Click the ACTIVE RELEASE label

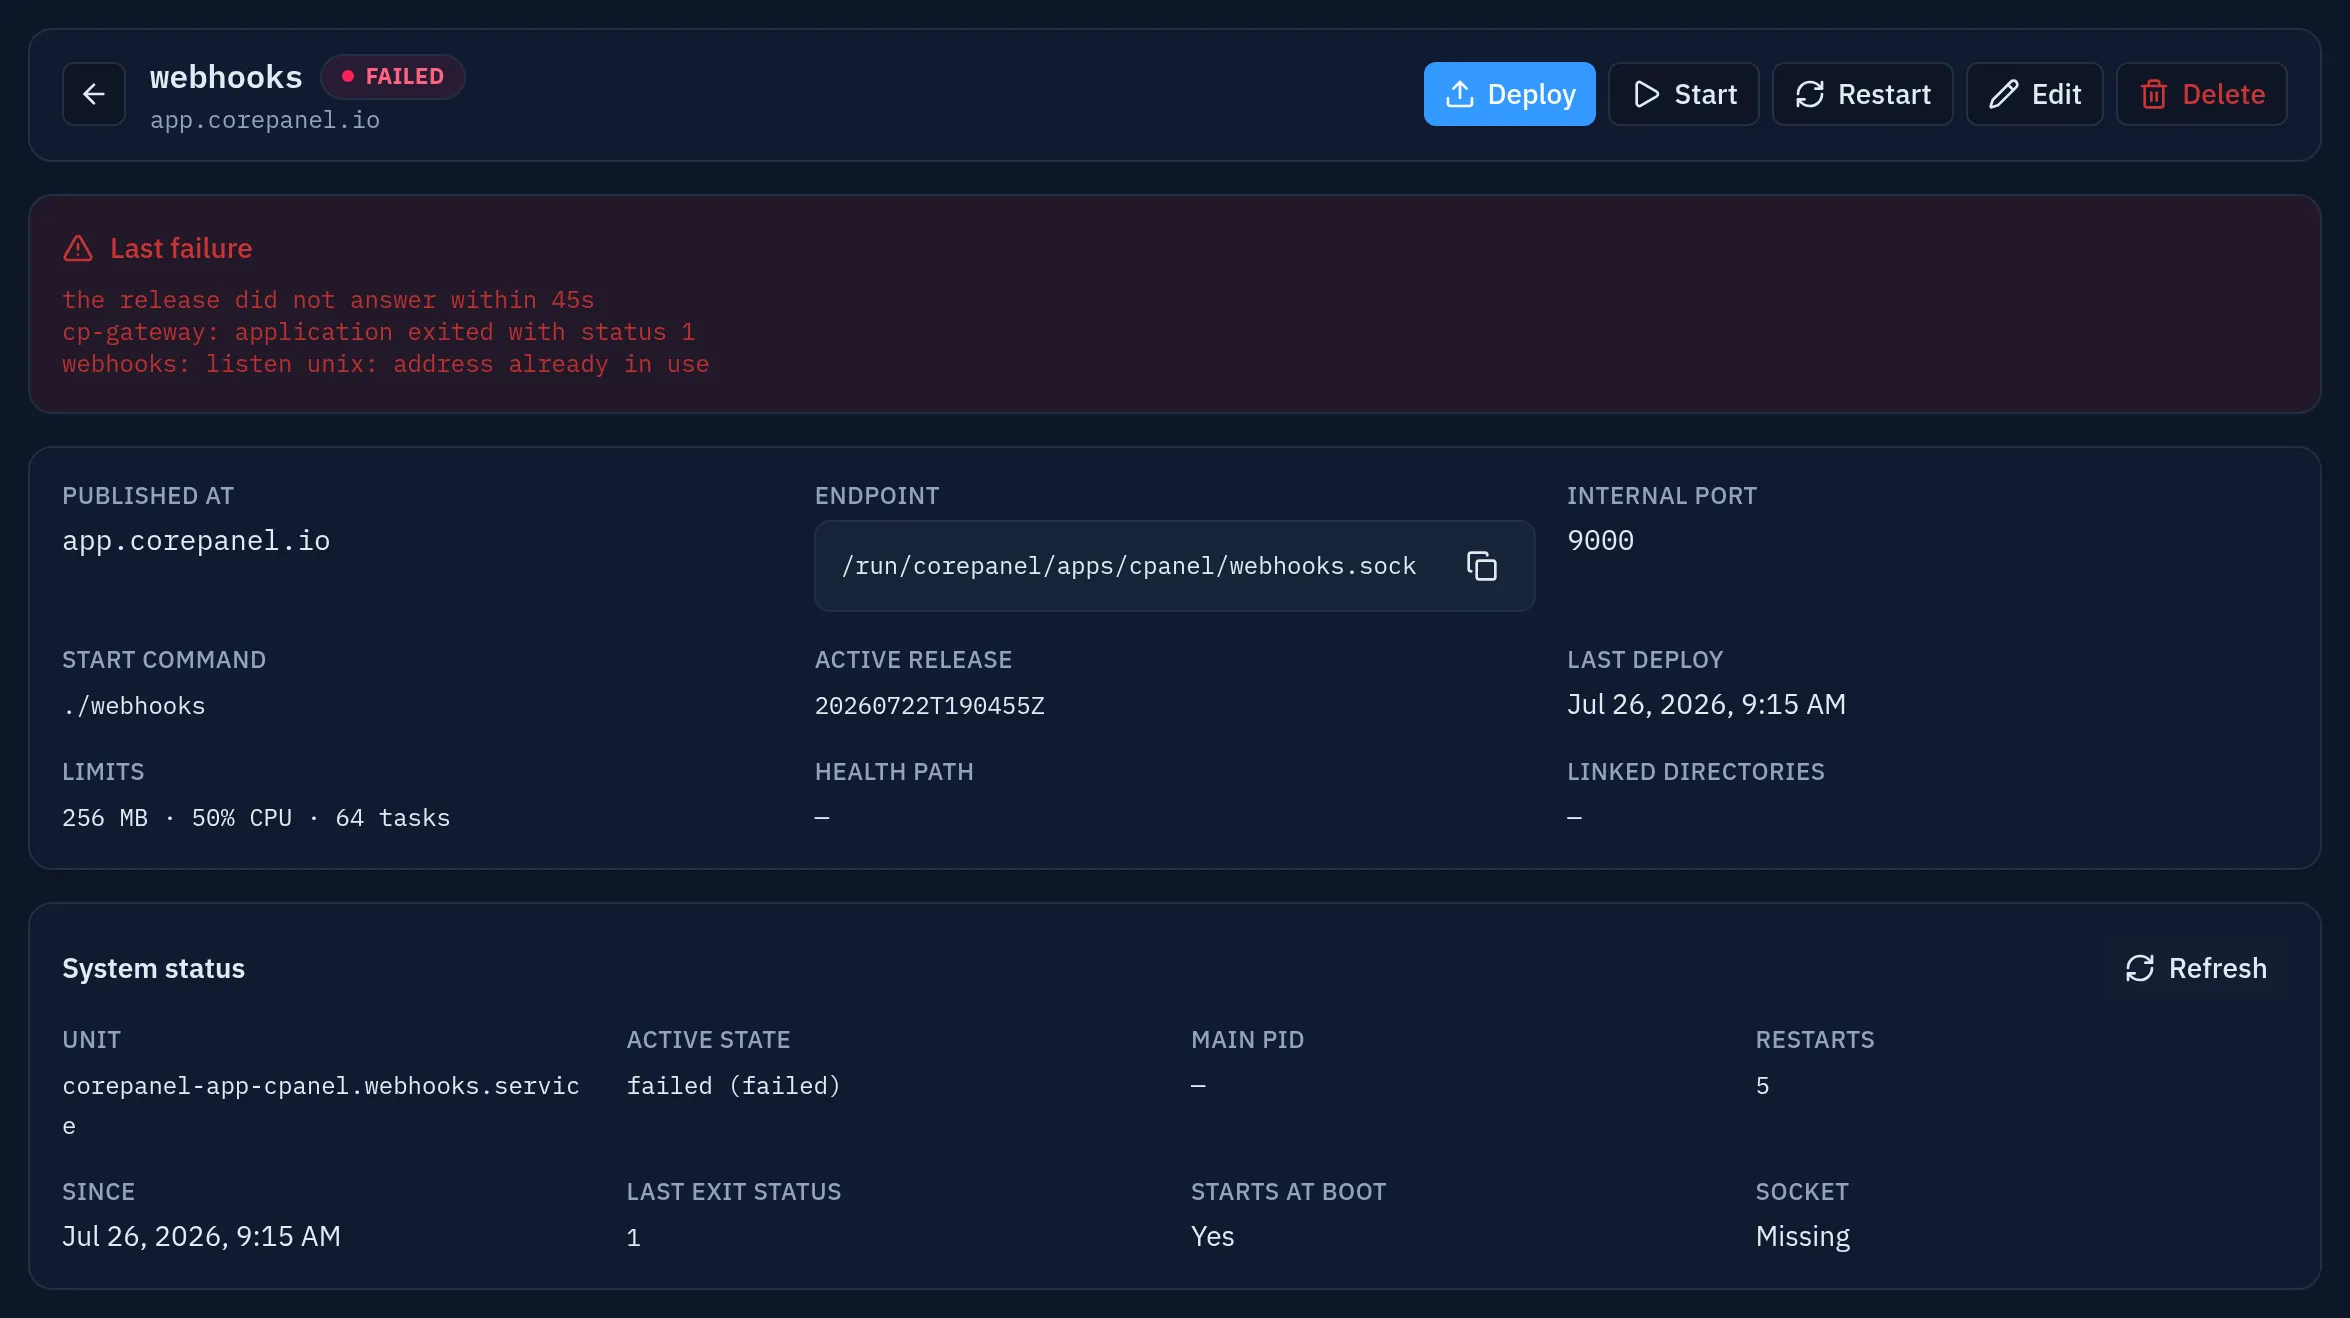point(913,660)
